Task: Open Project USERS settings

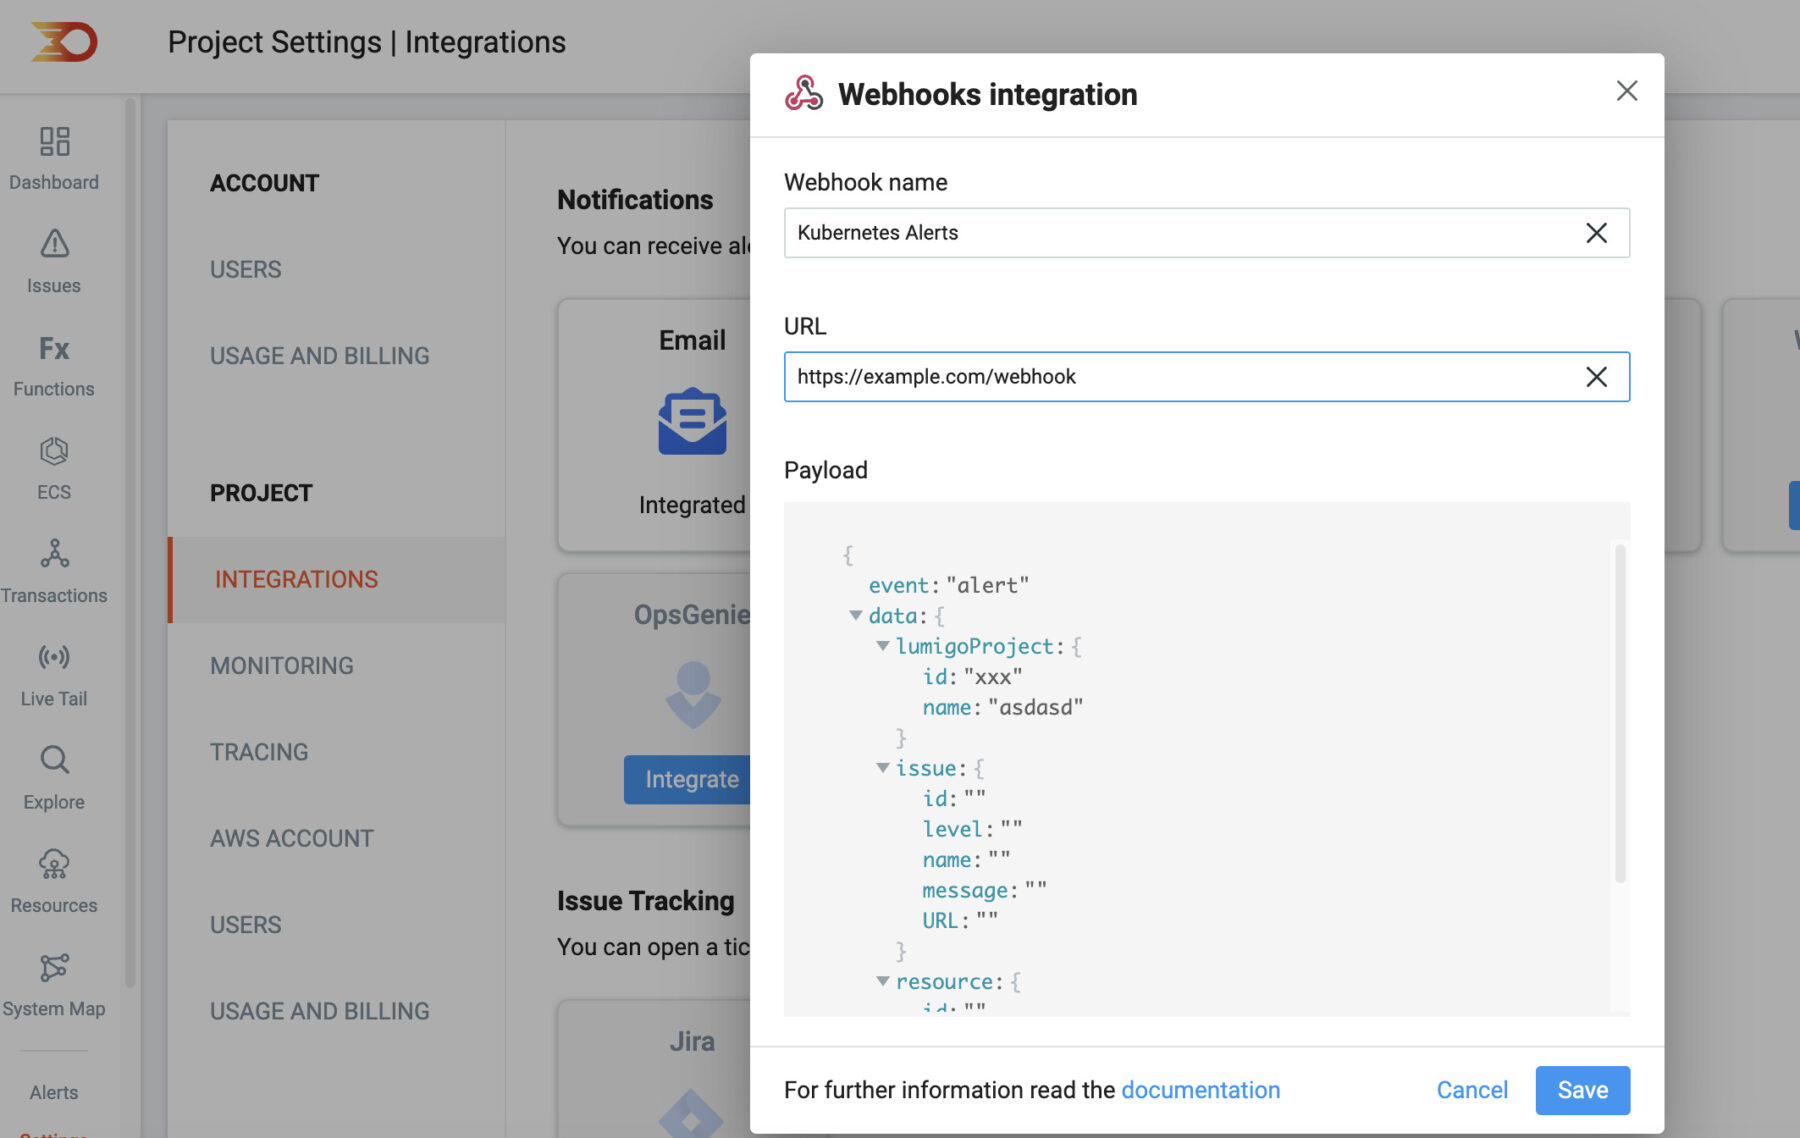Action: (246, 925)
